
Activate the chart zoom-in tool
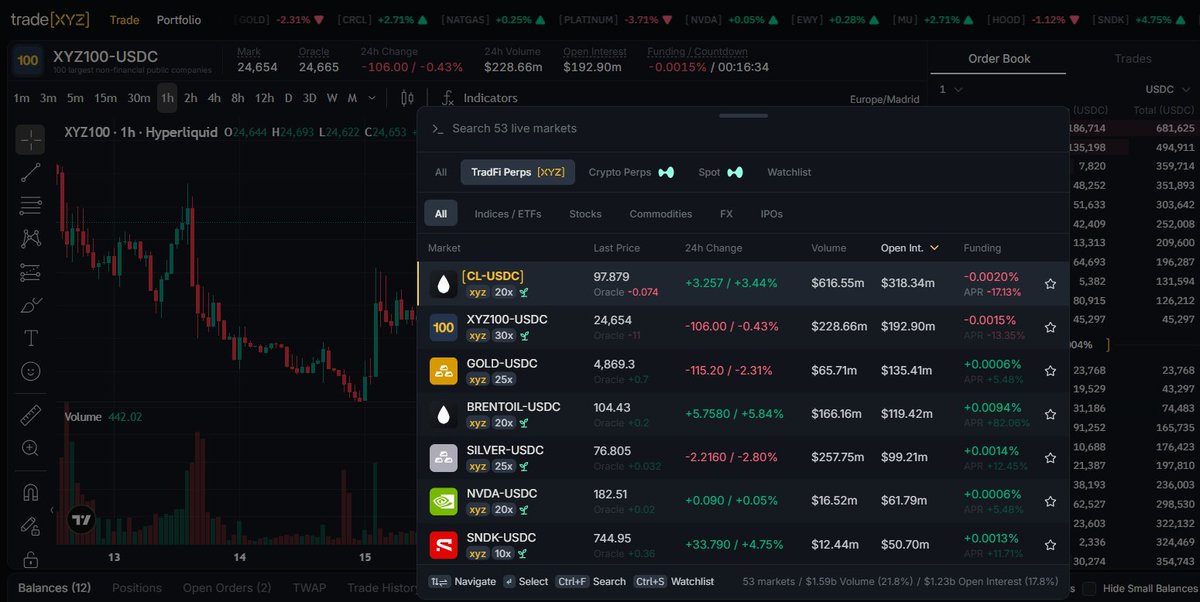(30, 448)
